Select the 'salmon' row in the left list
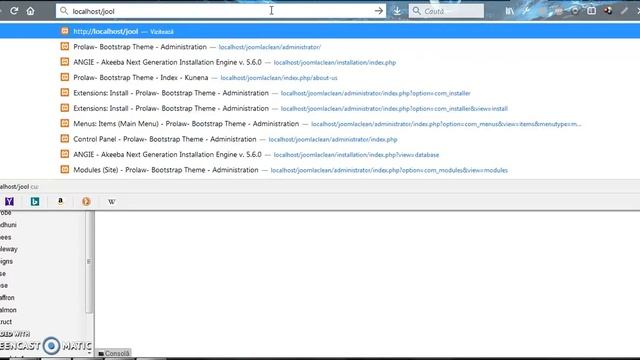640x360 pixels. [8, 310]
